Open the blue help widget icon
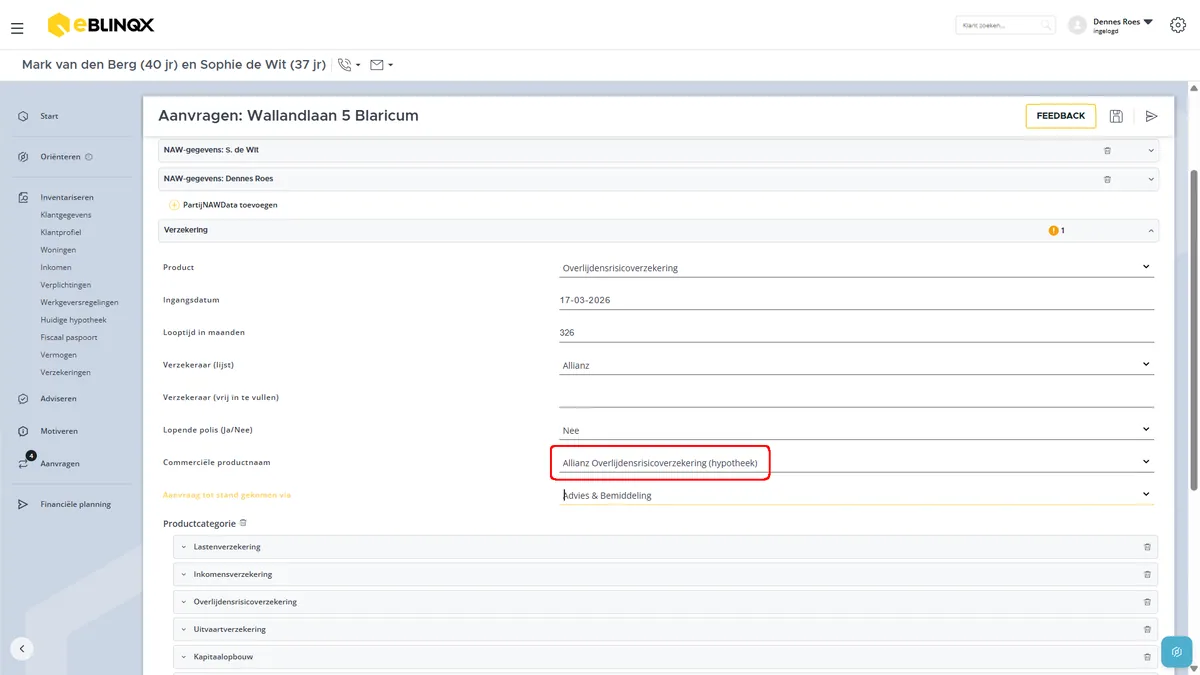 pos(1177,652)
